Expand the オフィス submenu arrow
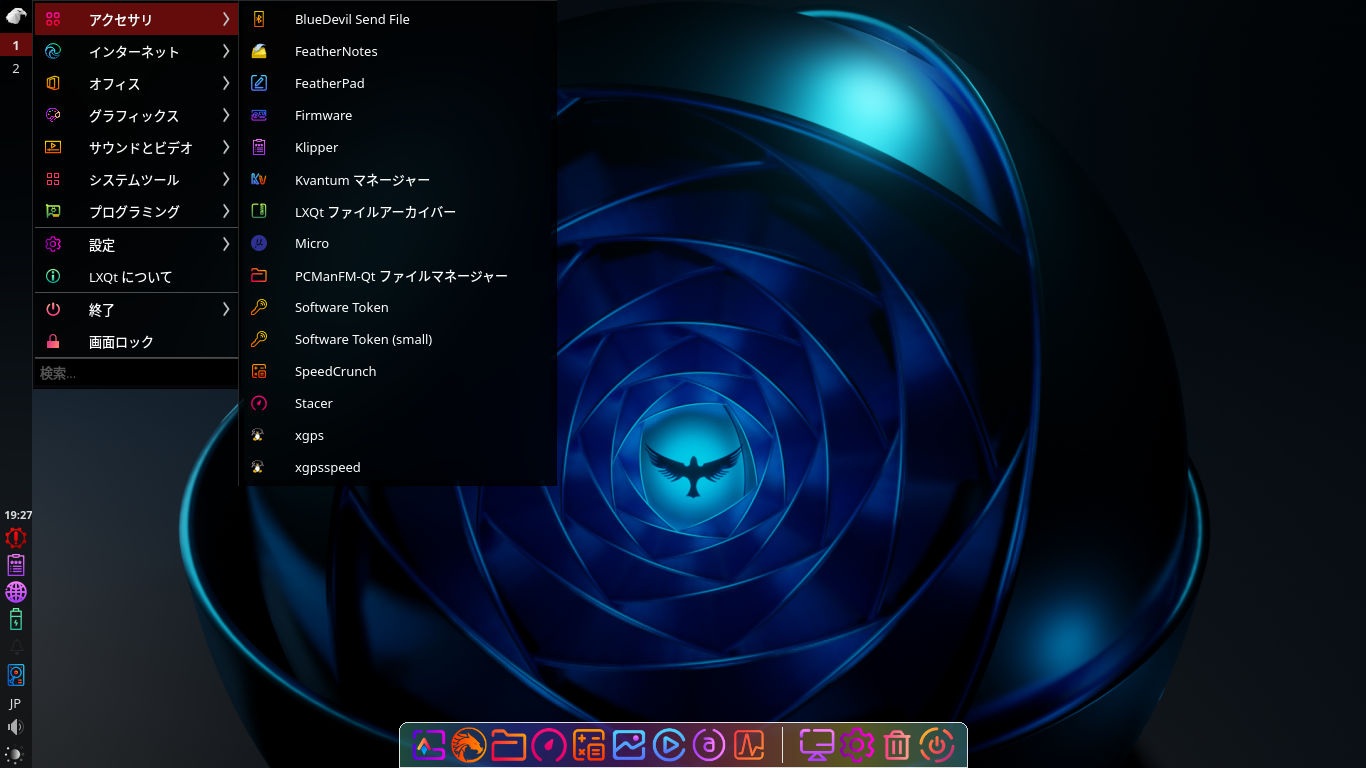This screenshot has height=768, width=1366. click(x=226, y=83)
